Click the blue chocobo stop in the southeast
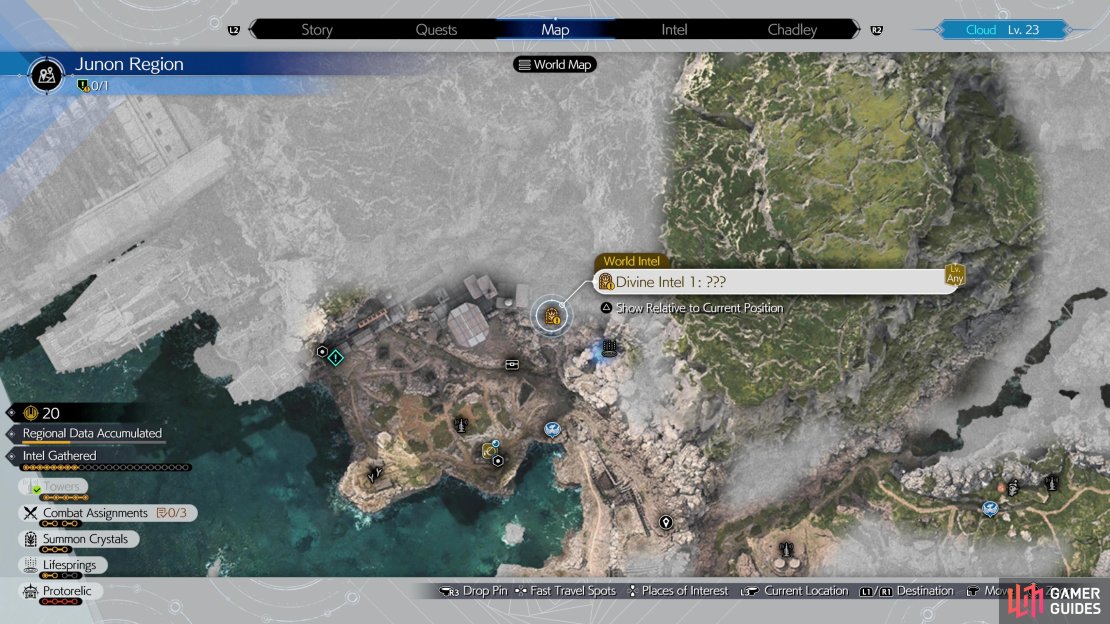1110x624 pixels. [x=990, y=508]
